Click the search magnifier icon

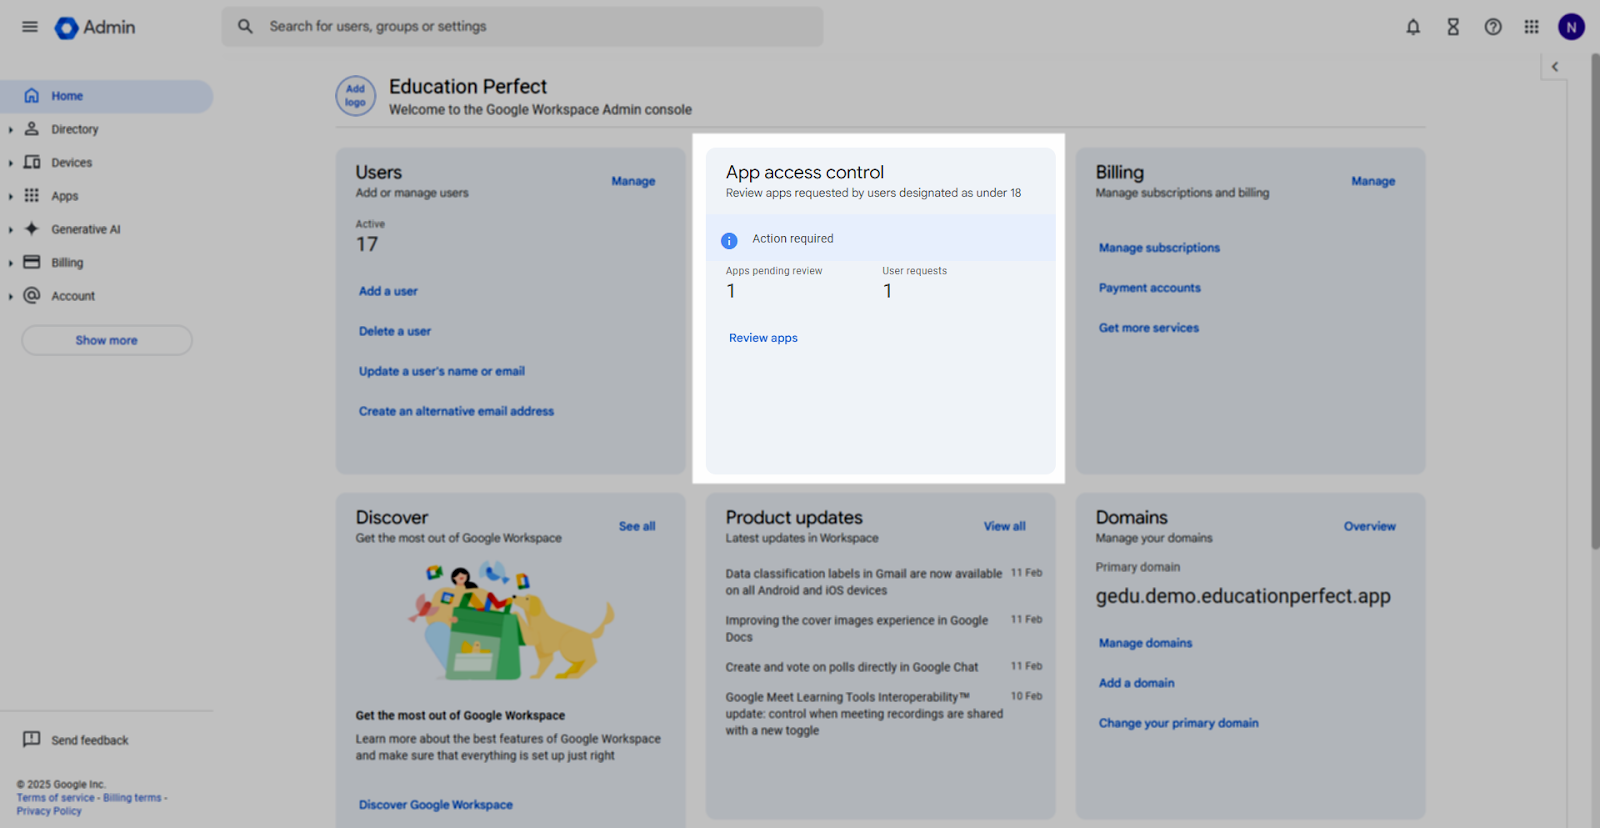point(245,27)
